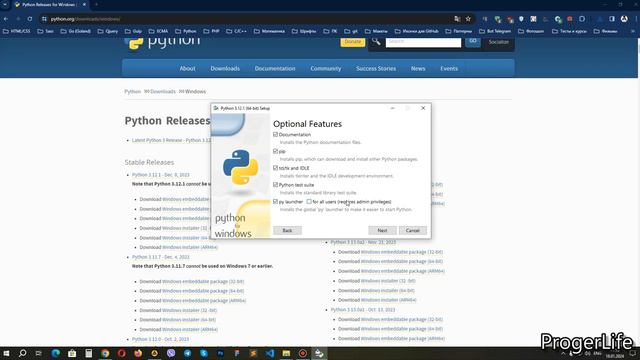
Task: Open the side panel icon in browser toolbar
Action: tap(612, 19)
